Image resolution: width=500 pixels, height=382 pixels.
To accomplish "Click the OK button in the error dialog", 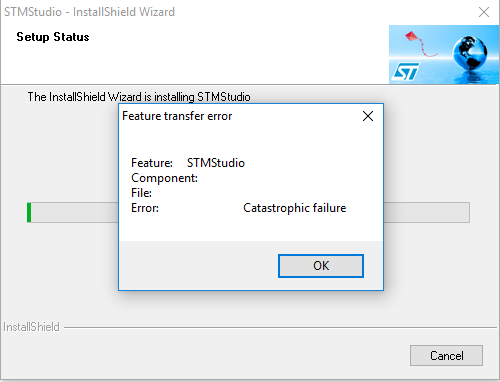I will coord(321,266).
